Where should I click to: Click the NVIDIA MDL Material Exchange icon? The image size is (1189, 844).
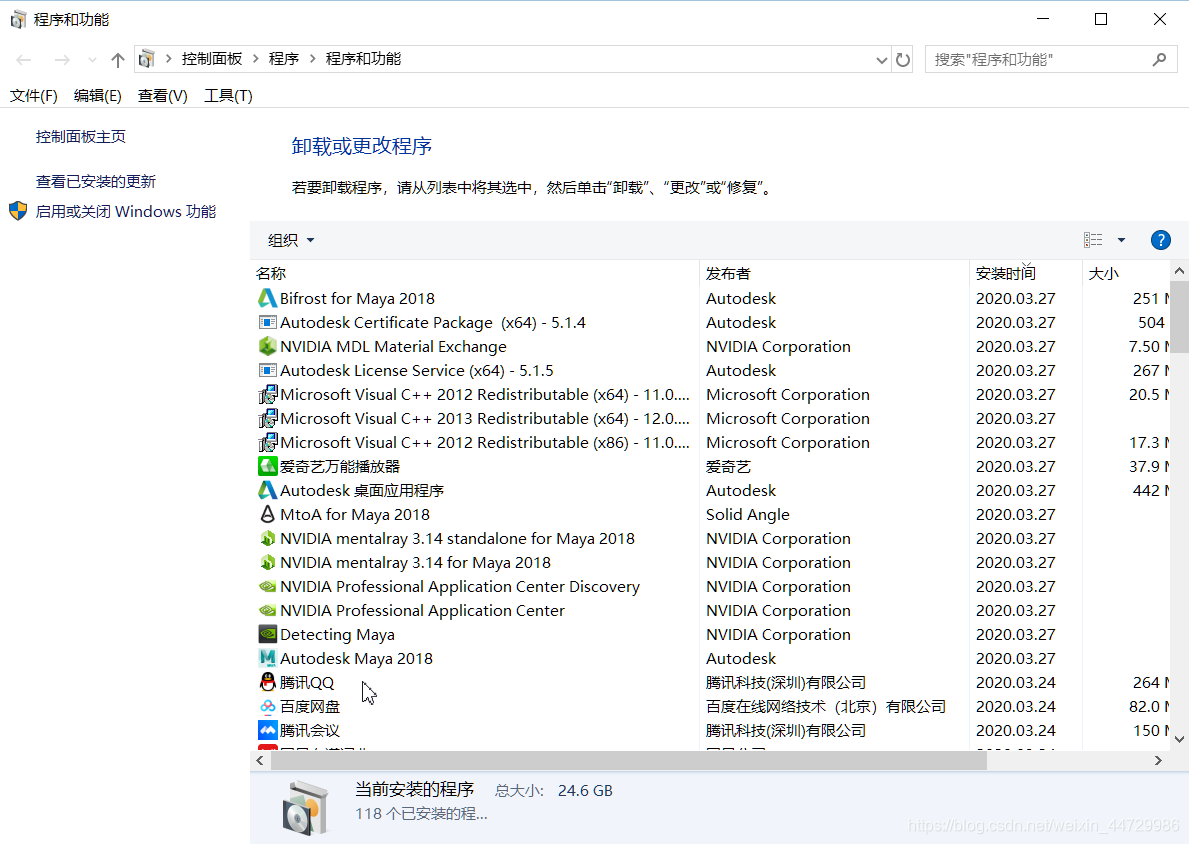[x=267, y=346]
